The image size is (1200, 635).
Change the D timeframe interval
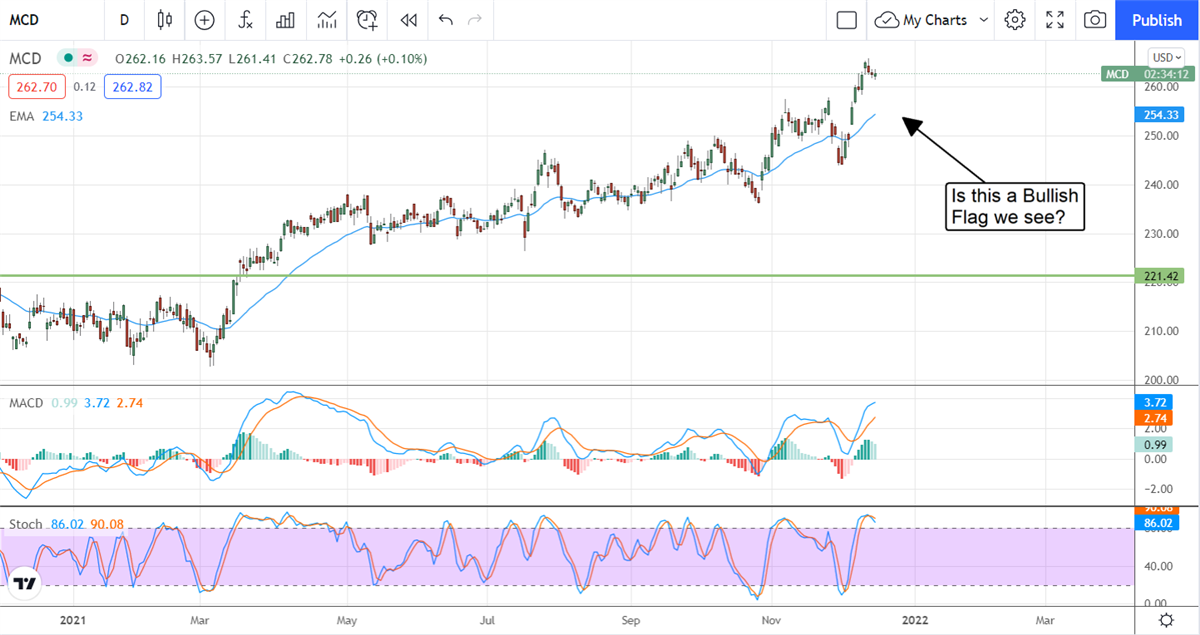124,20
